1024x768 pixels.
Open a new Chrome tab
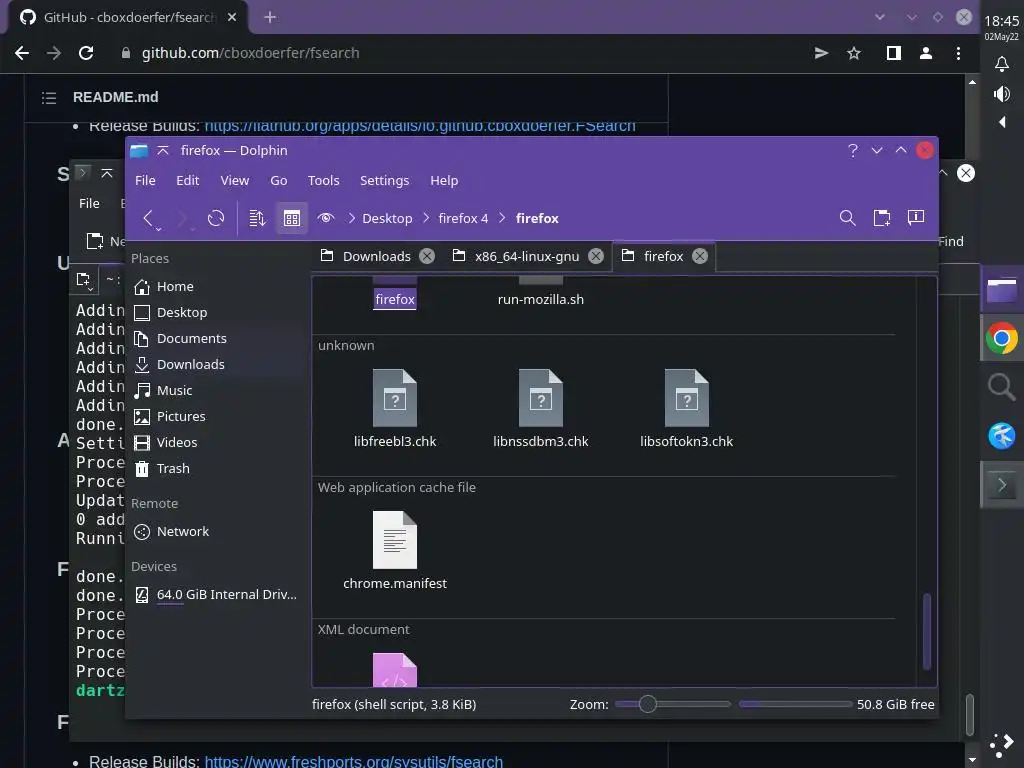tap(270, 18)
